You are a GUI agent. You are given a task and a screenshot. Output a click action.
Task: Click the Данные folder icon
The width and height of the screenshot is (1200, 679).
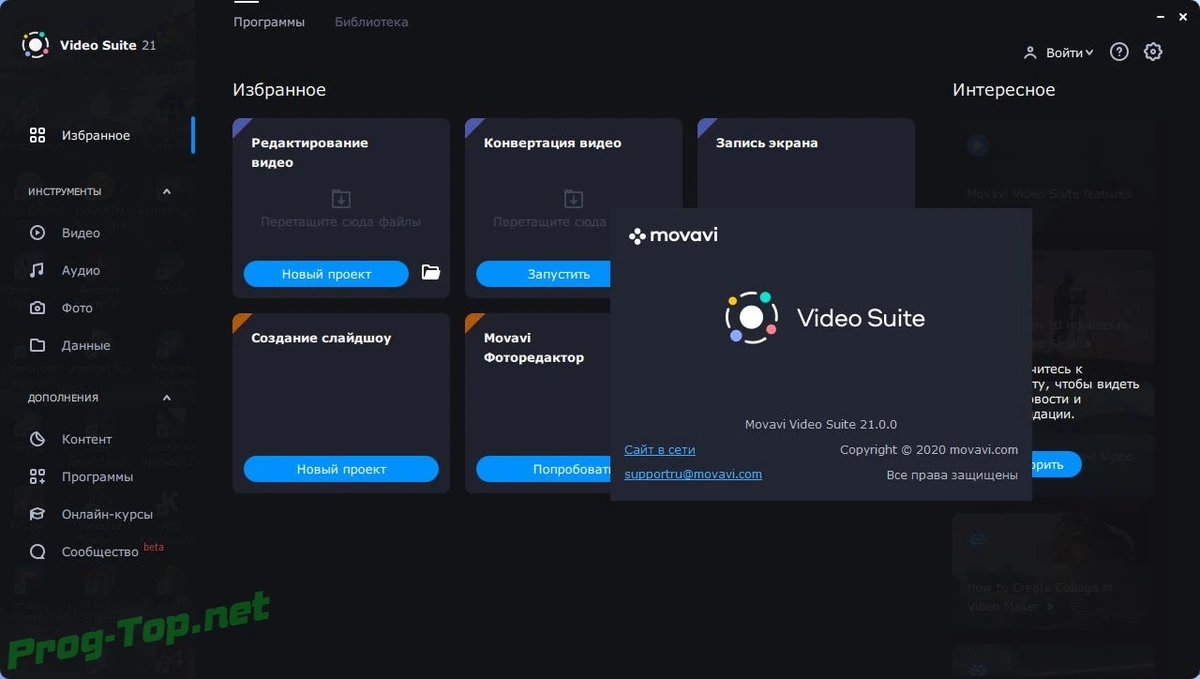click(37, 345)
